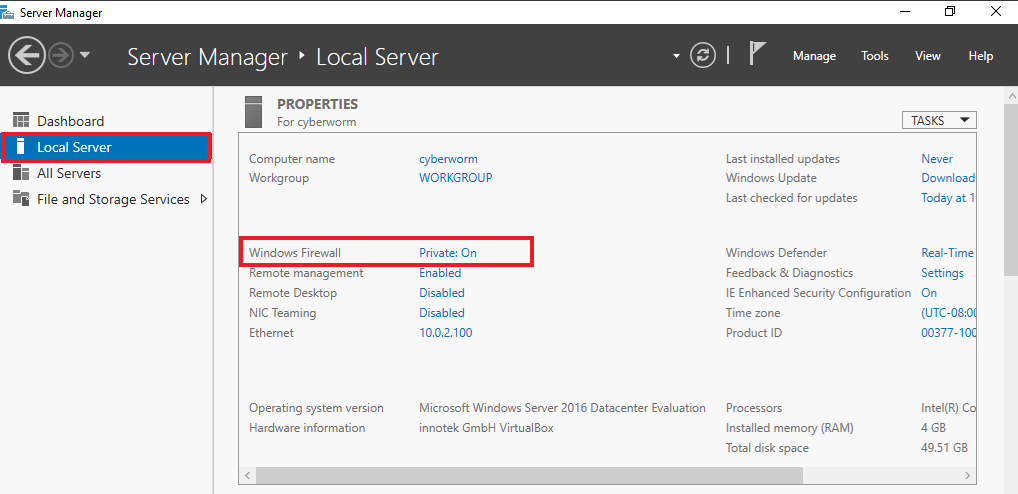Click the Dashboard grid icon in sidebar
1018x494 pixels.
click(x=21, y=121)
